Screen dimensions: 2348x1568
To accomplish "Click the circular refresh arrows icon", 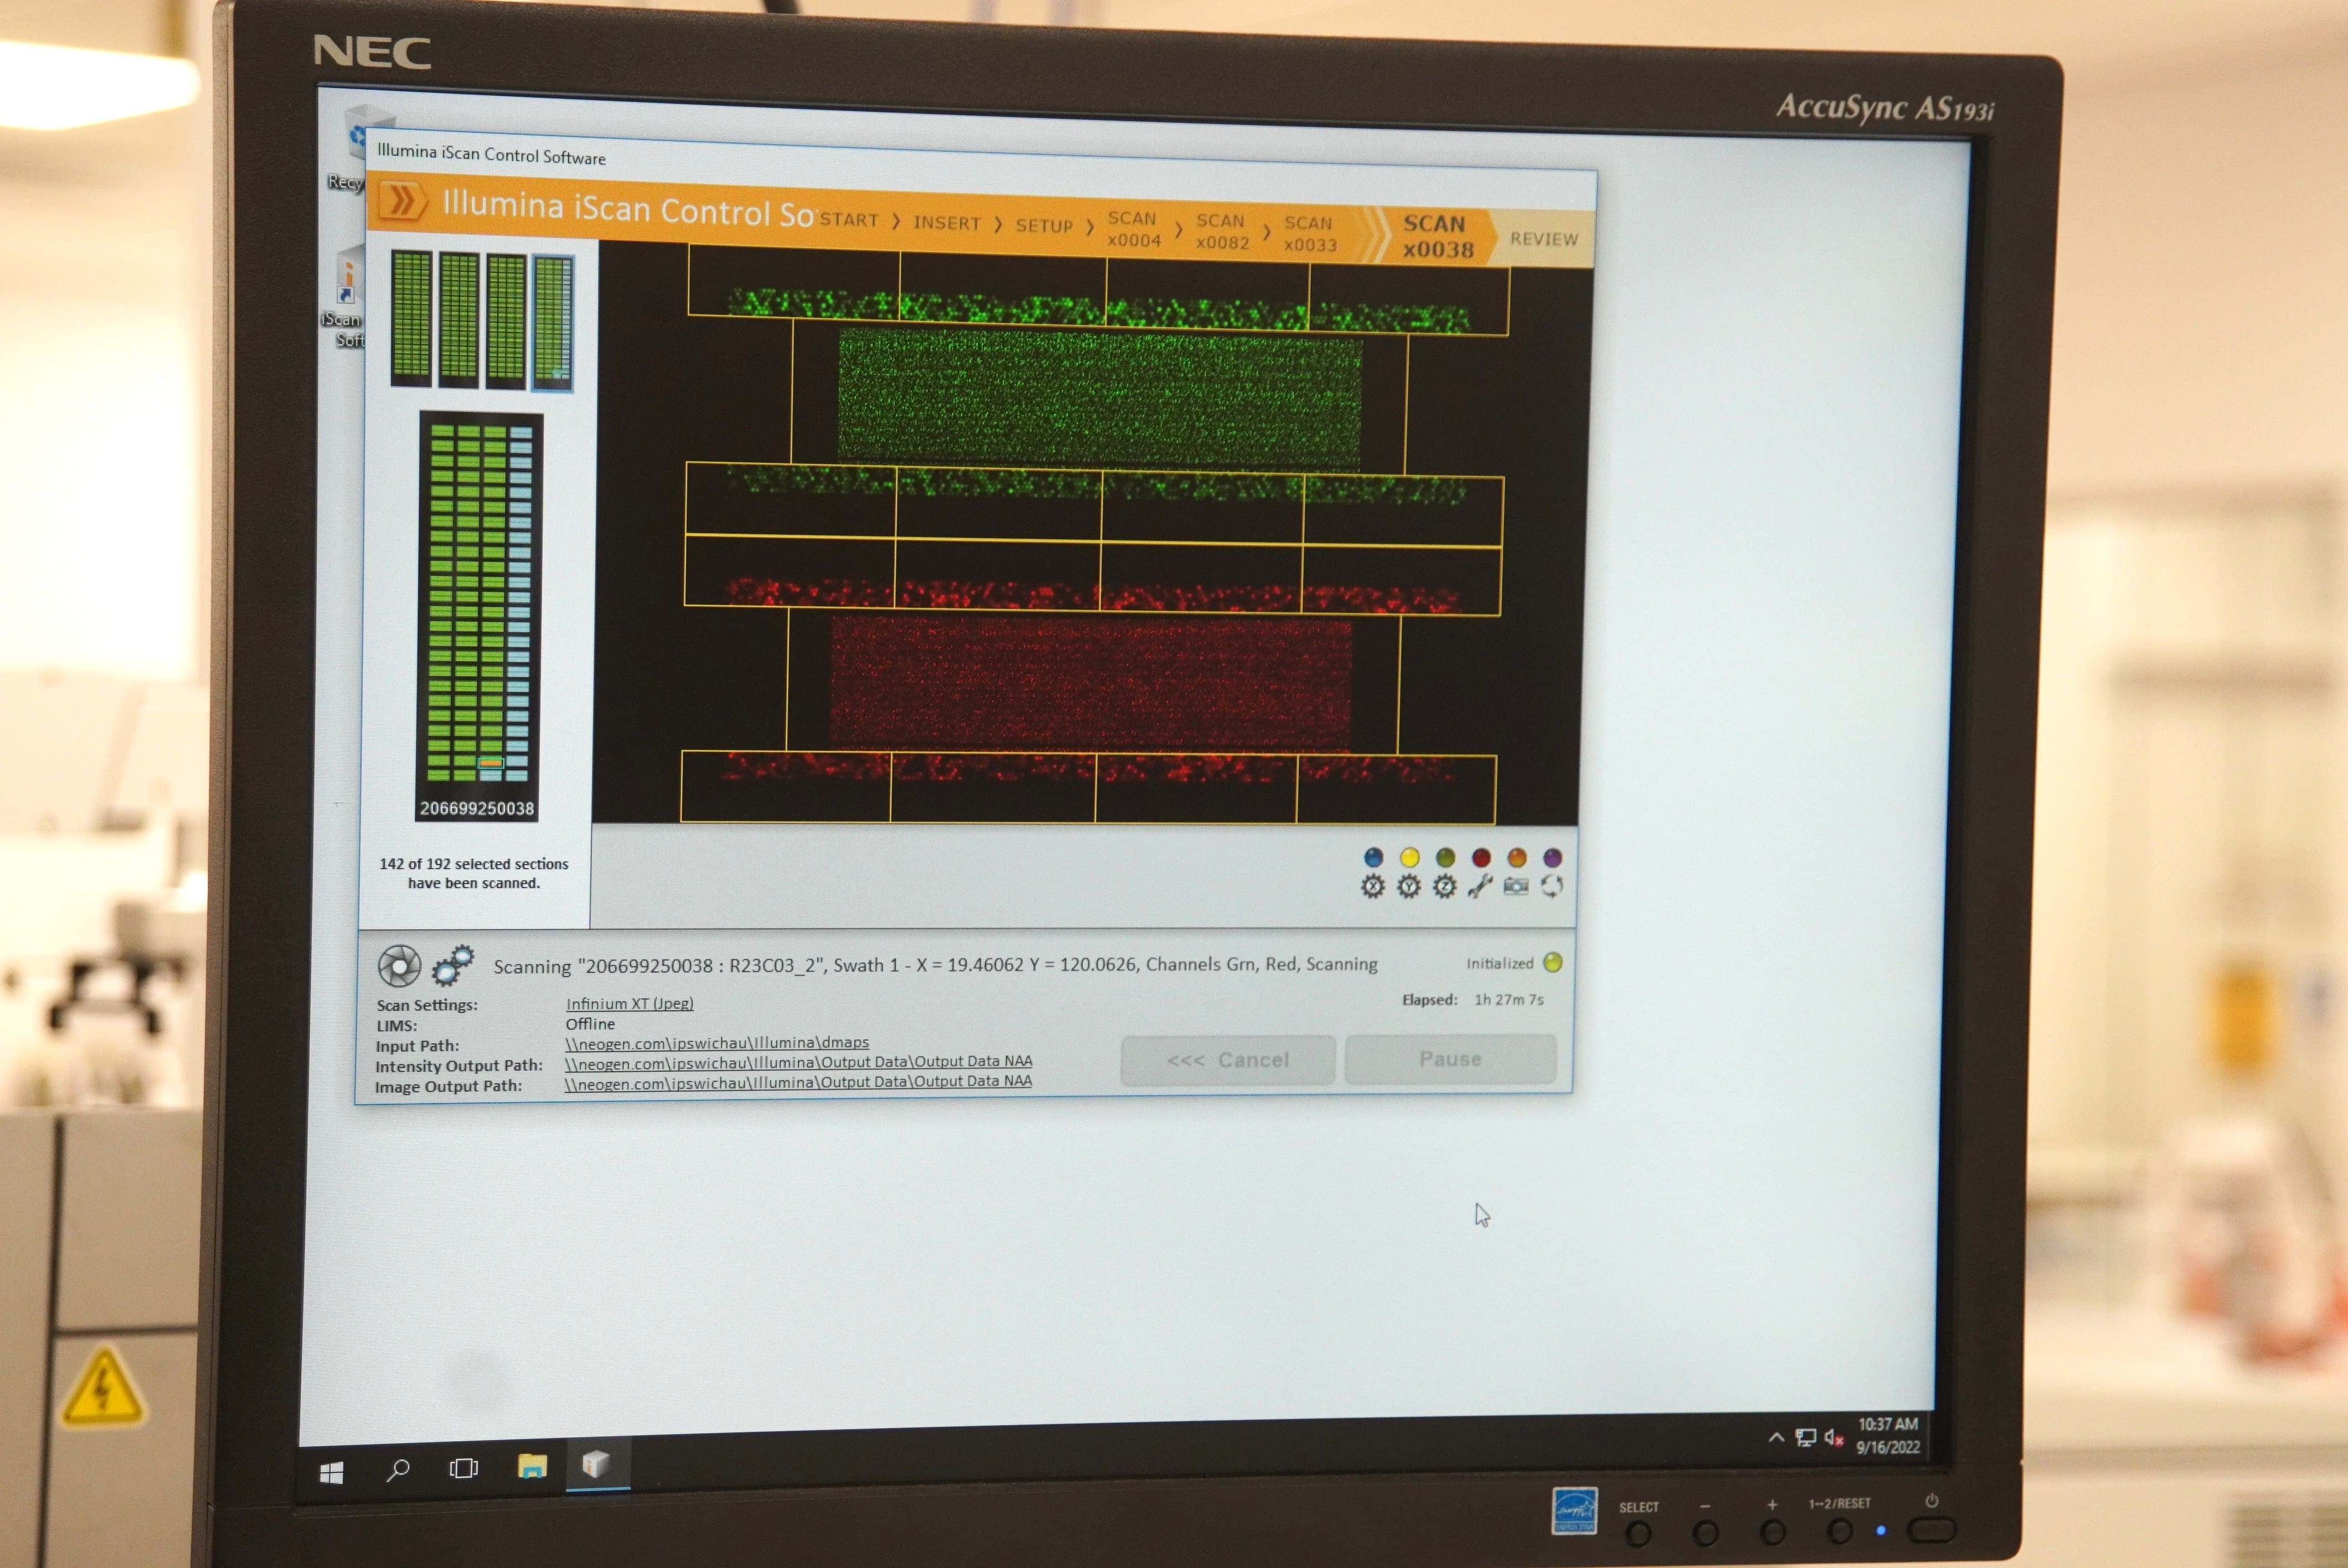I will pos(1552,886).
